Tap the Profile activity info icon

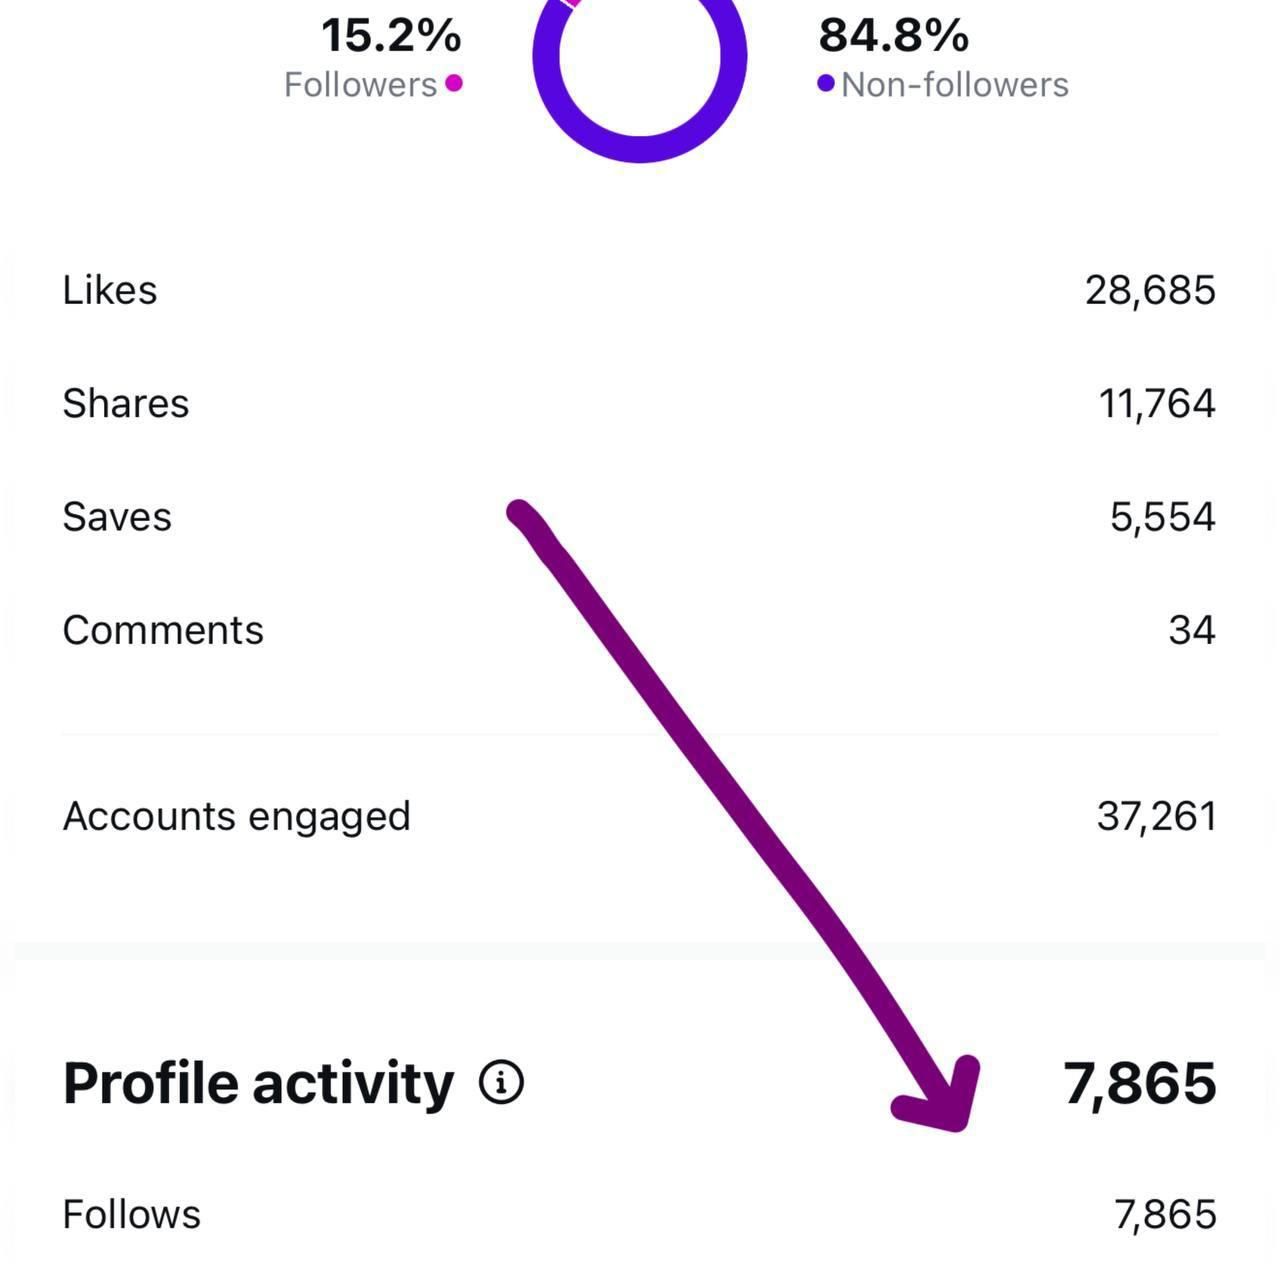(501, 1082)
